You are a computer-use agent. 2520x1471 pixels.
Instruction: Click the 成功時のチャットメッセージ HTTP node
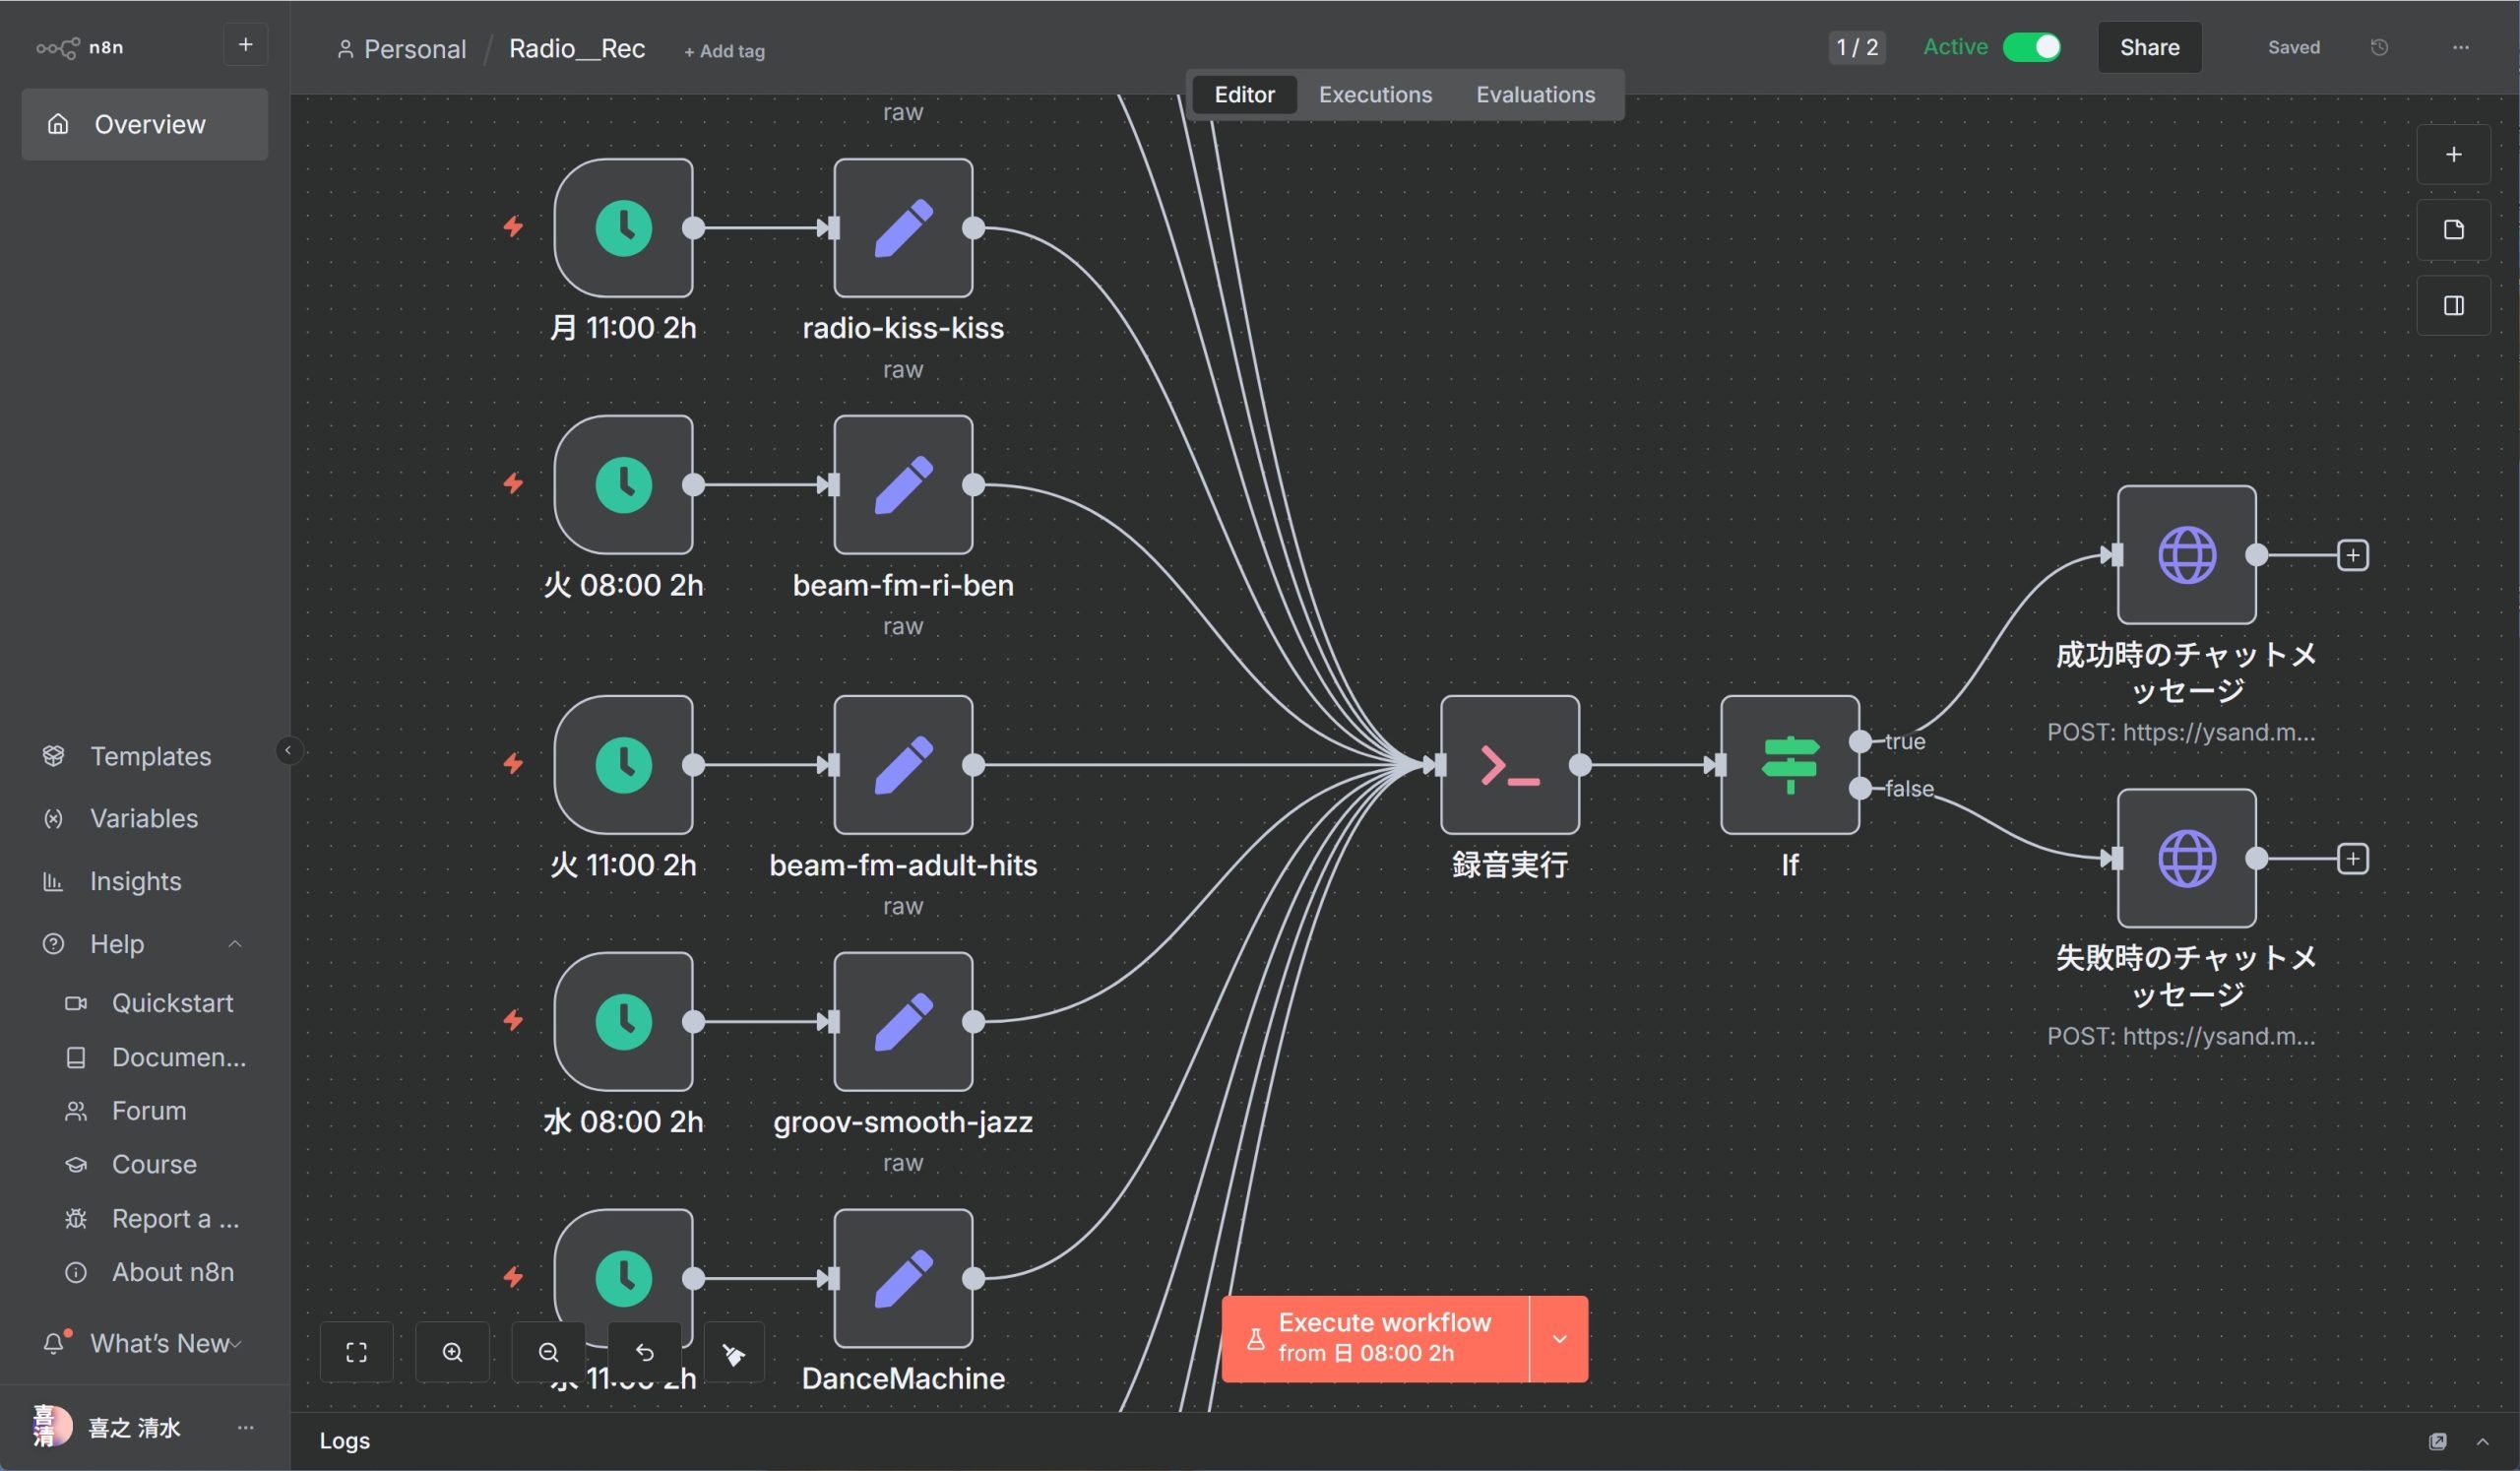tap(2186, 555)
